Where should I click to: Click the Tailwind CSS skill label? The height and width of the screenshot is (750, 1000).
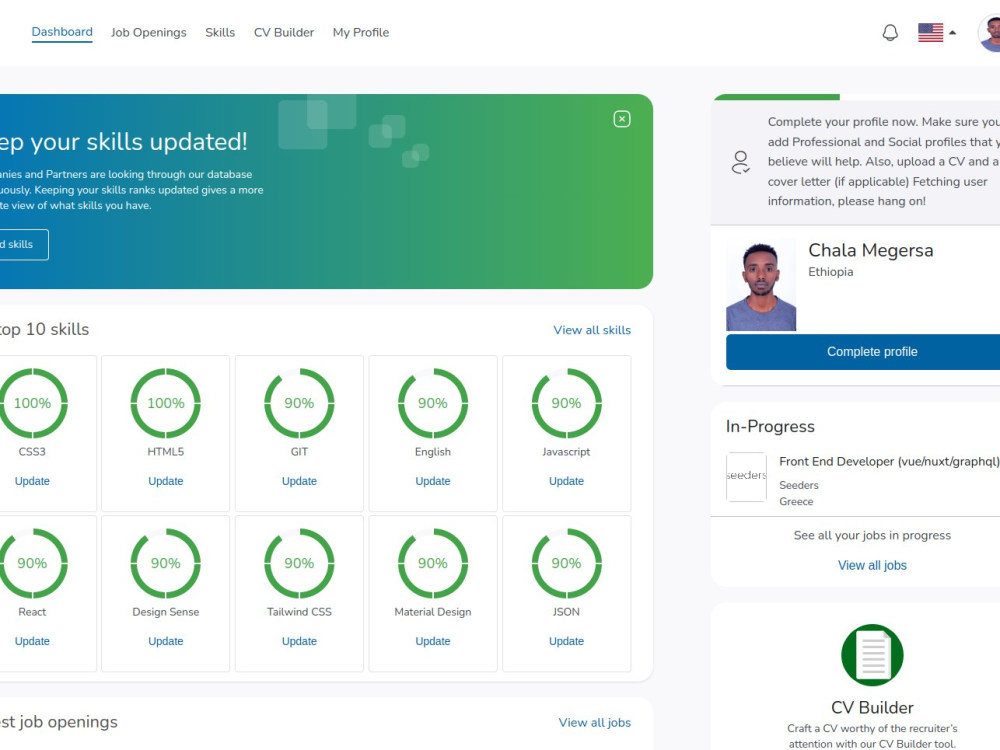[x=299, y=612]
